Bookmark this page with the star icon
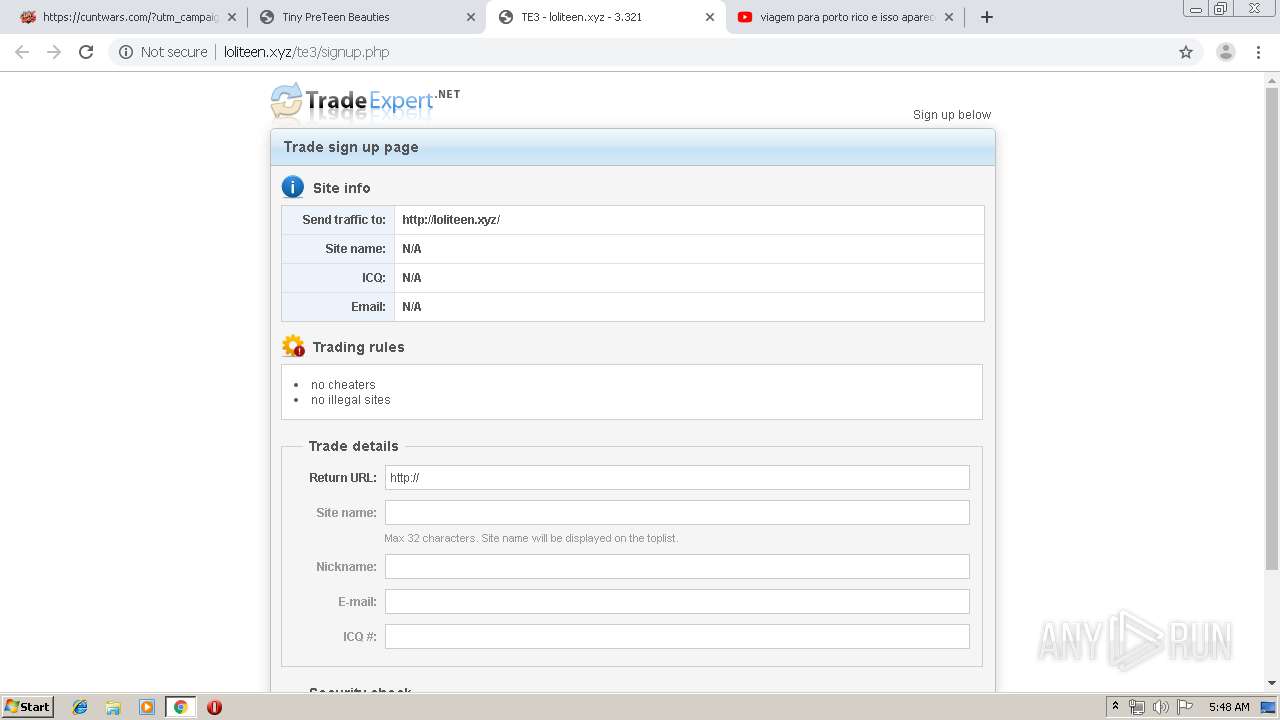 [1186, 52]
